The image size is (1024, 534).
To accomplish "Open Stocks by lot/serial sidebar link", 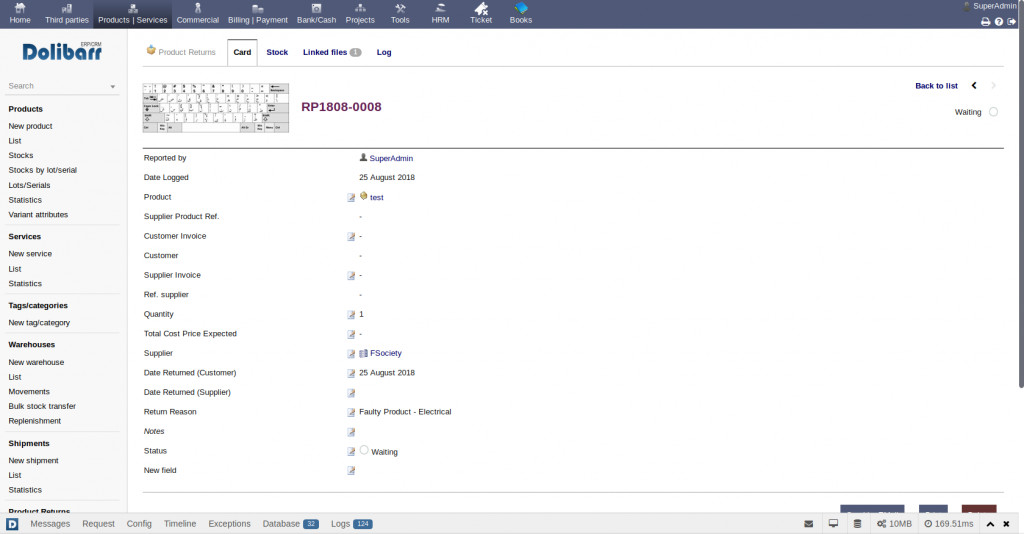I will [42, 170].
